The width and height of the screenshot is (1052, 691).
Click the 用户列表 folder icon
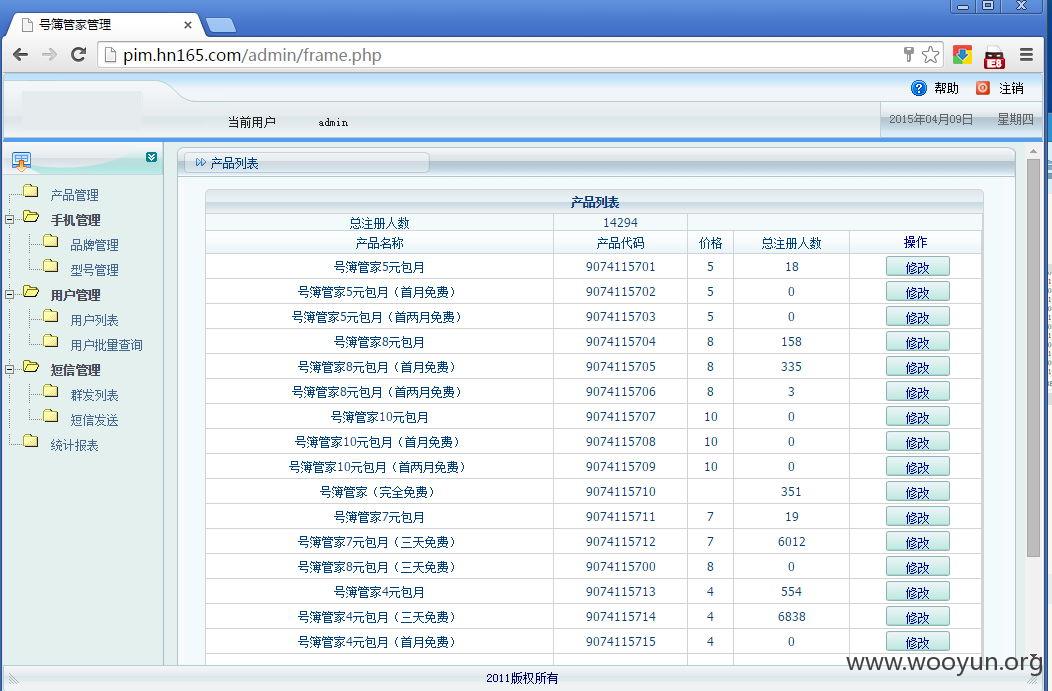(x=51, y=315)
